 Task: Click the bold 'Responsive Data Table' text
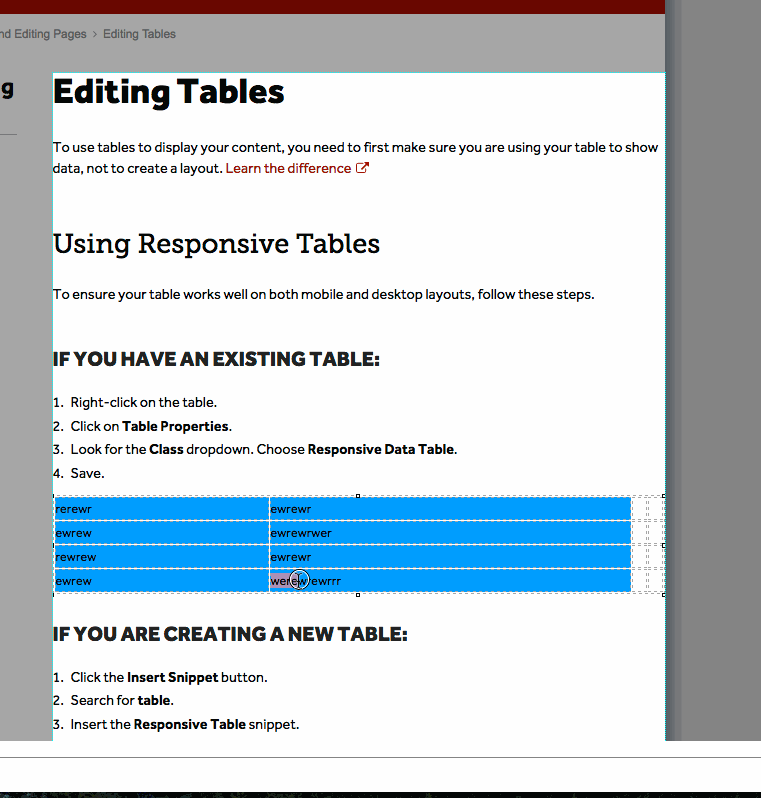point(381,449)
